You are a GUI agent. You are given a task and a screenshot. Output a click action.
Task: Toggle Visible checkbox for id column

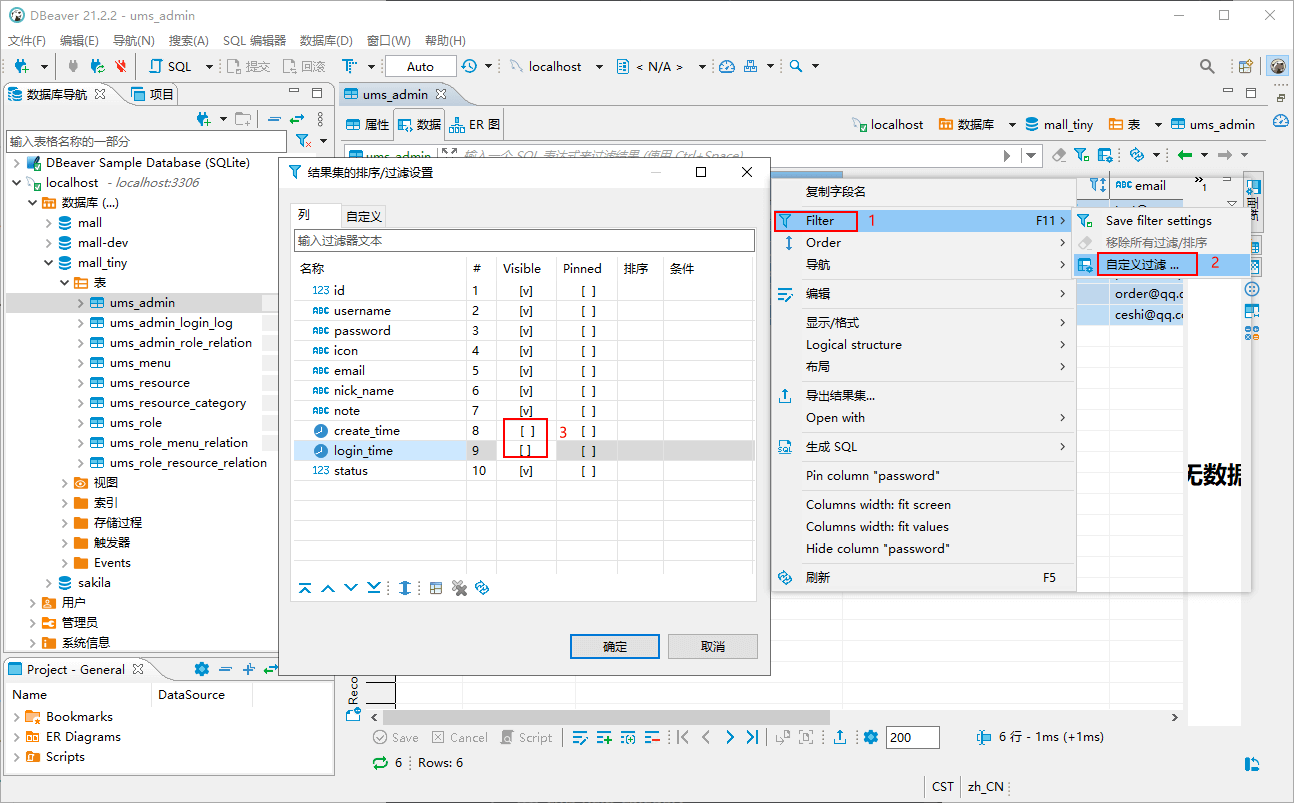526,290
